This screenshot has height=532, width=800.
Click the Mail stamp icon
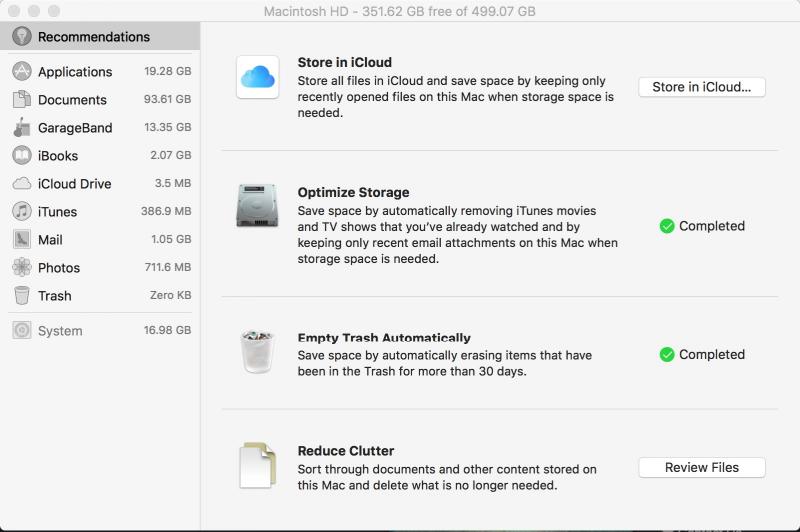[21, 239]
